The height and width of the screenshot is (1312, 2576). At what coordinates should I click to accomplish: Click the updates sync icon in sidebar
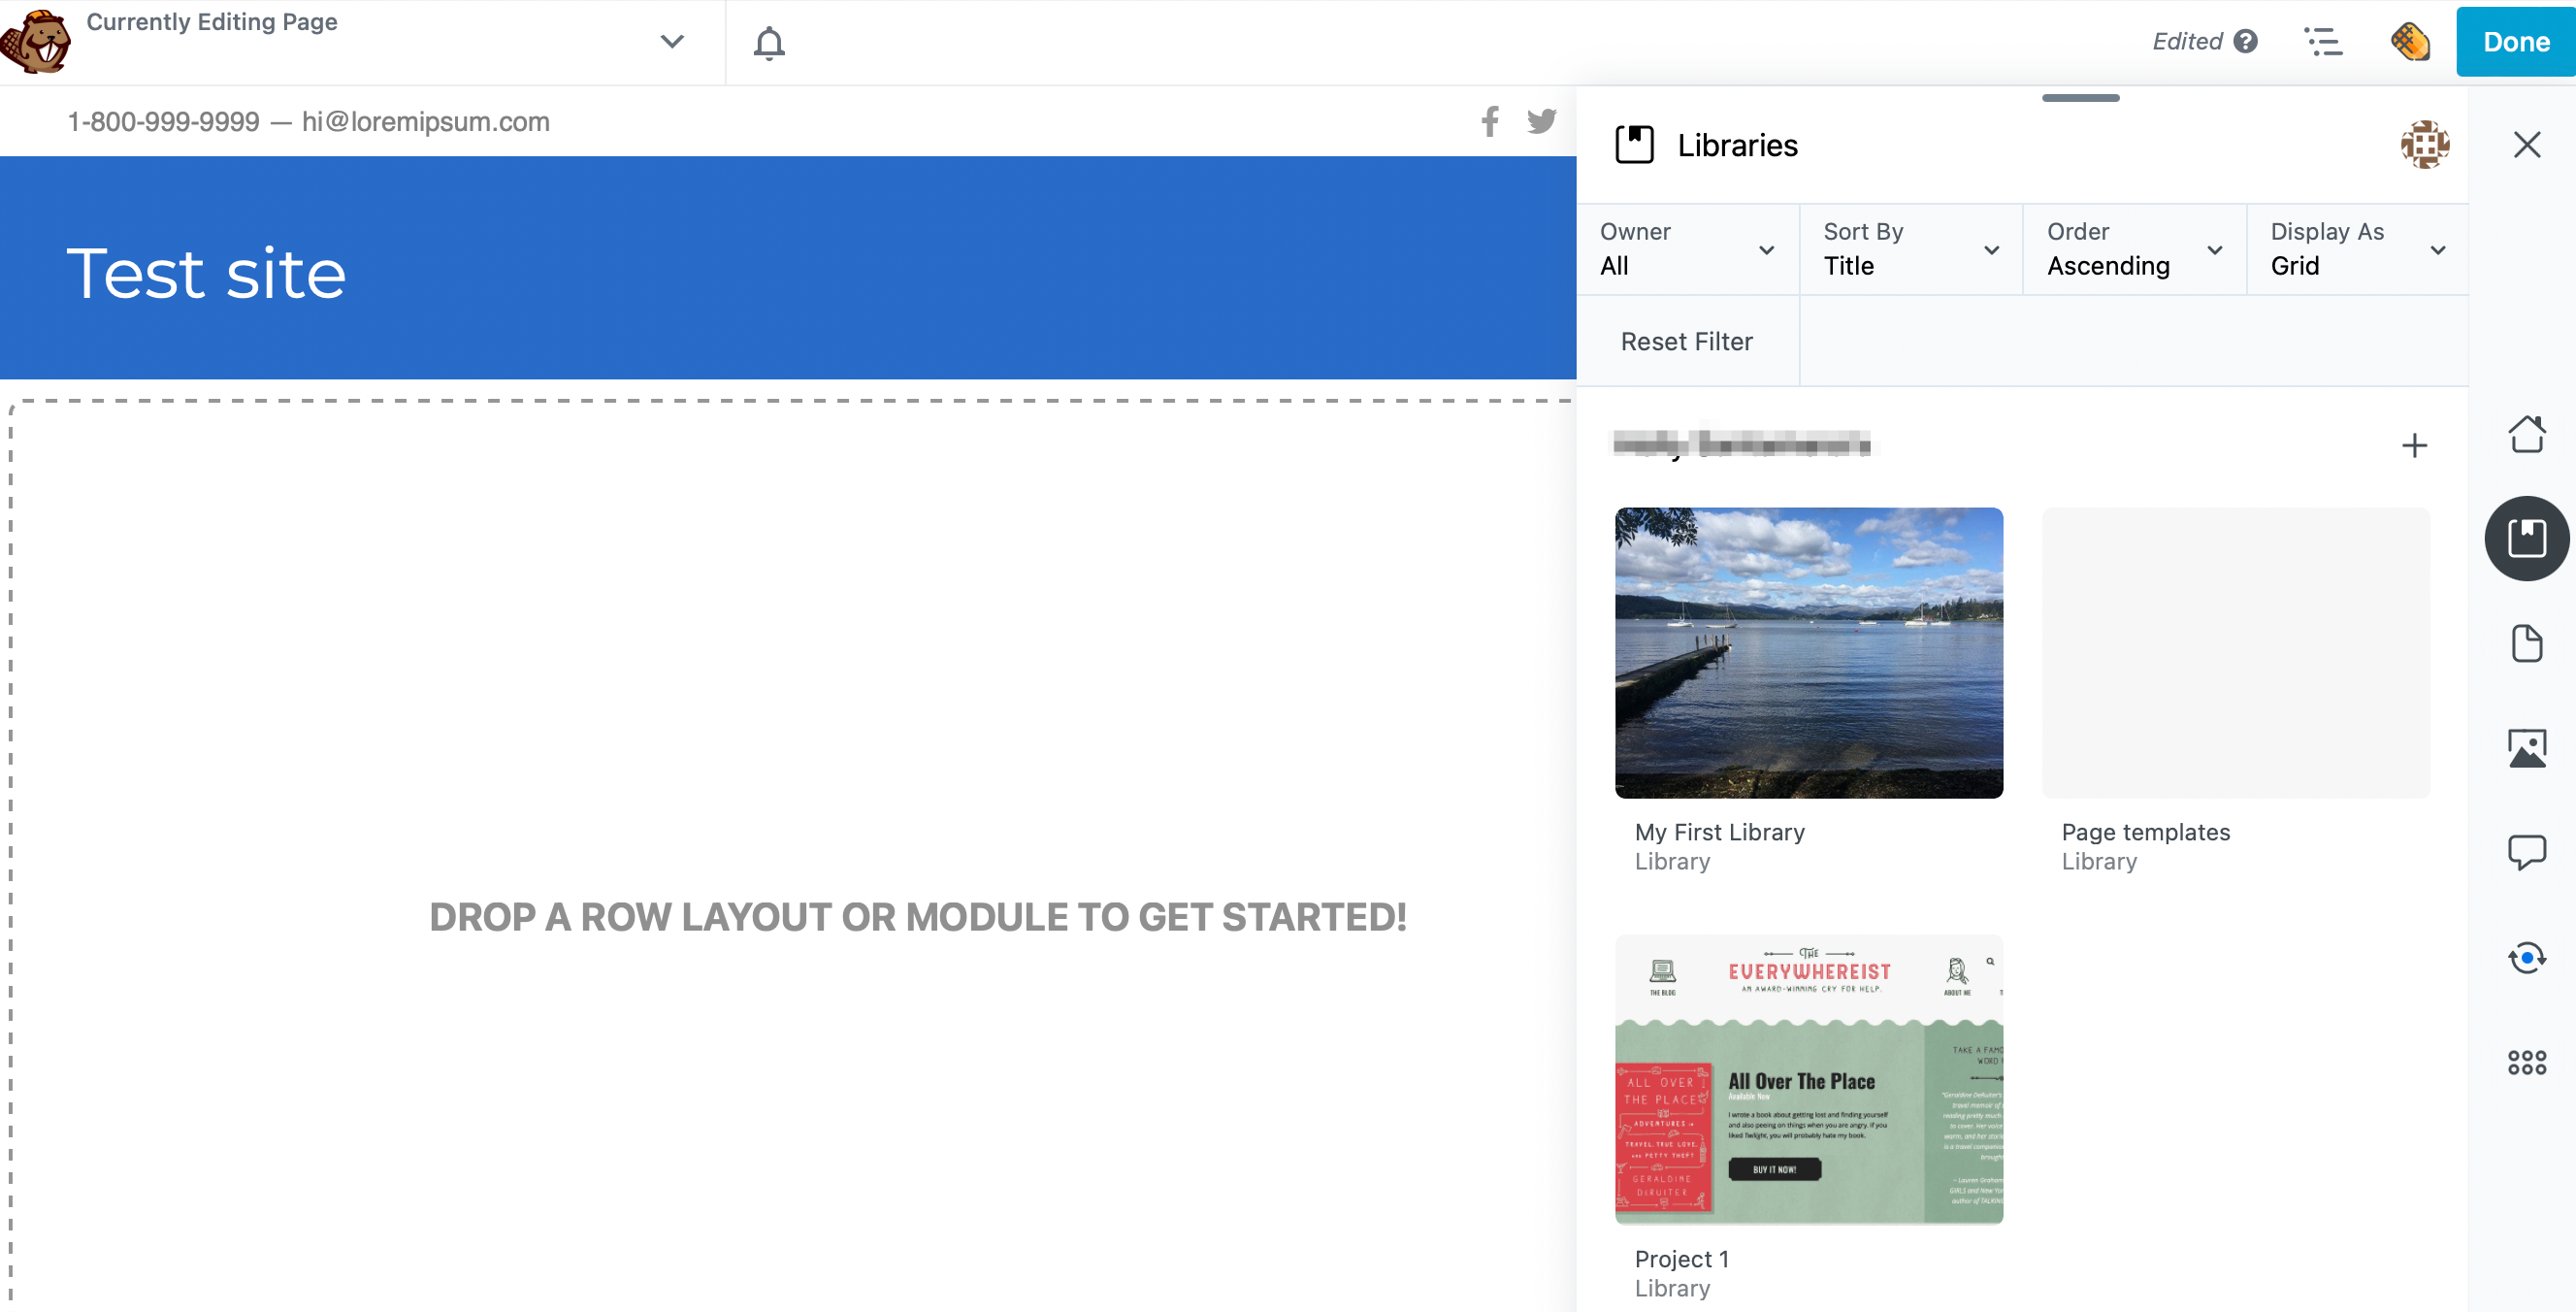click(x=2526, y=957)
